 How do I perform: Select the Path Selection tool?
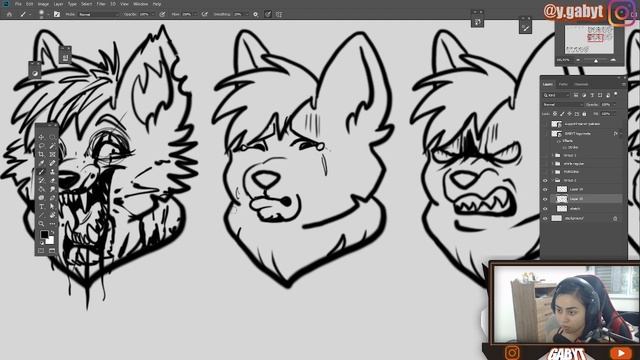tap(52, 206)
